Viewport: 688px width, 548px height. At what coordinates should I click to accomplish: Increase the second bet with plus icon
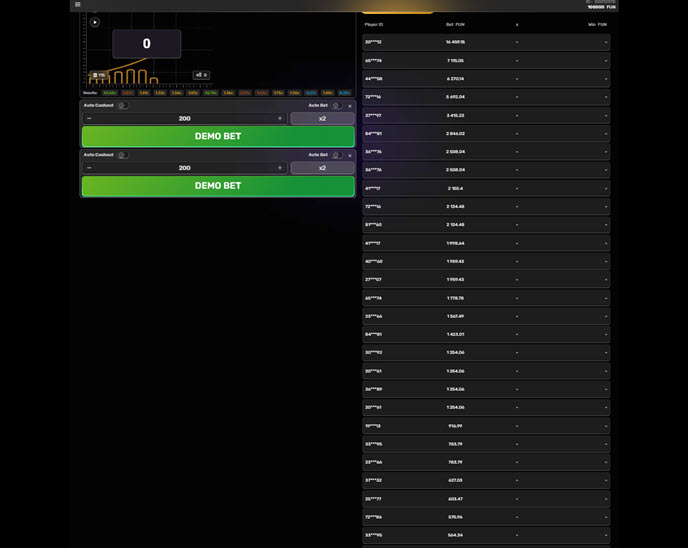[x=280, y=168]
